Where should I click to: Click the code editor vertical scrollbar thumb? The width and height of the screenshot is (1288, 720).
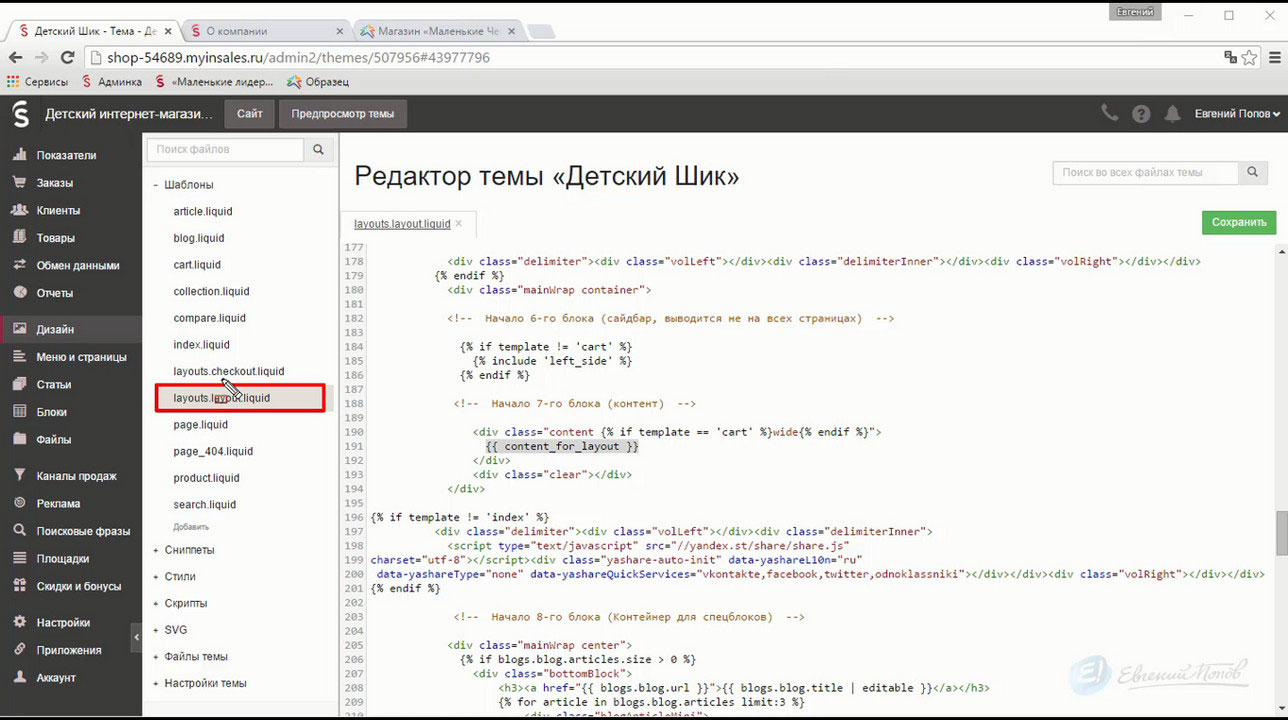1281,533
